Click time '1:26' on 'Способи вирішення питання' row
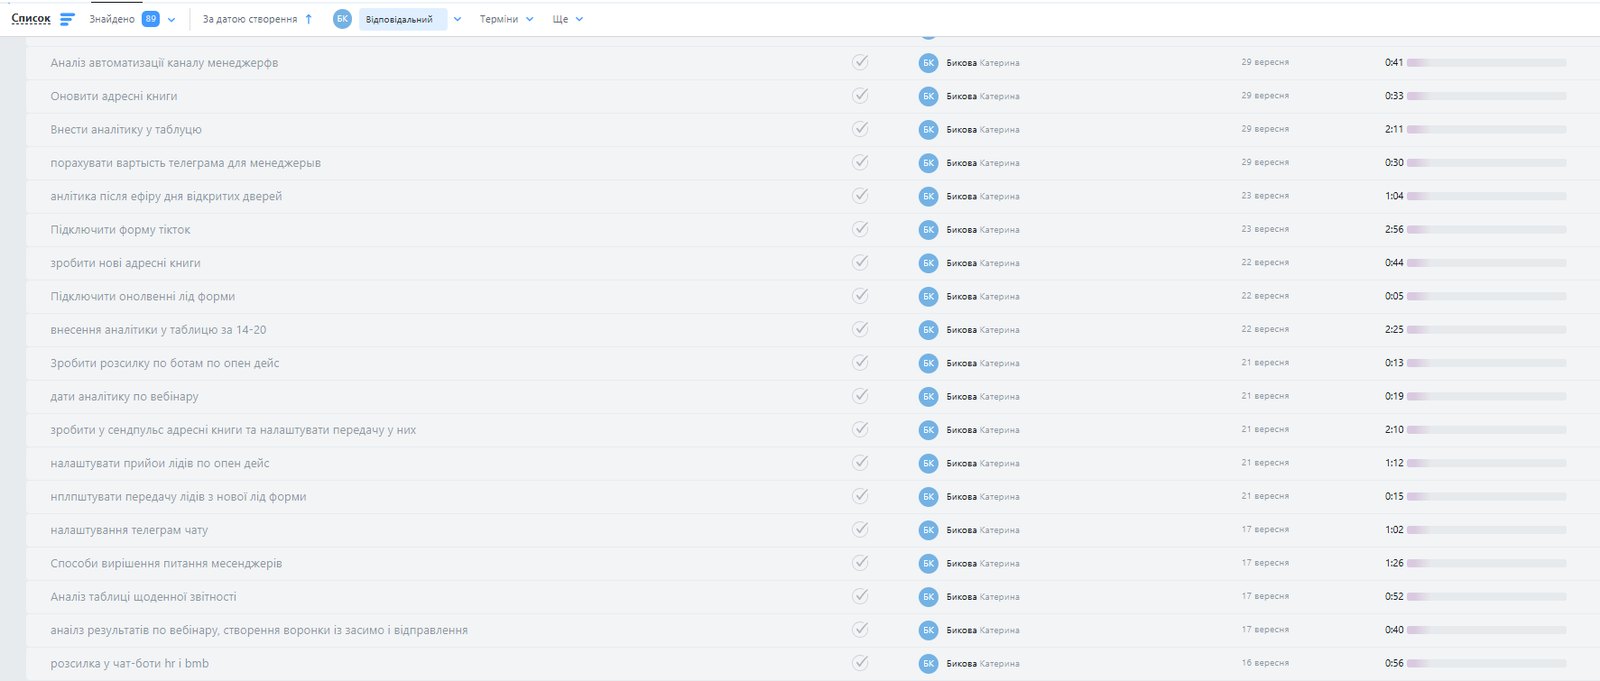This screenshot has height=681, width=1600. click(x=1394, y=564)
